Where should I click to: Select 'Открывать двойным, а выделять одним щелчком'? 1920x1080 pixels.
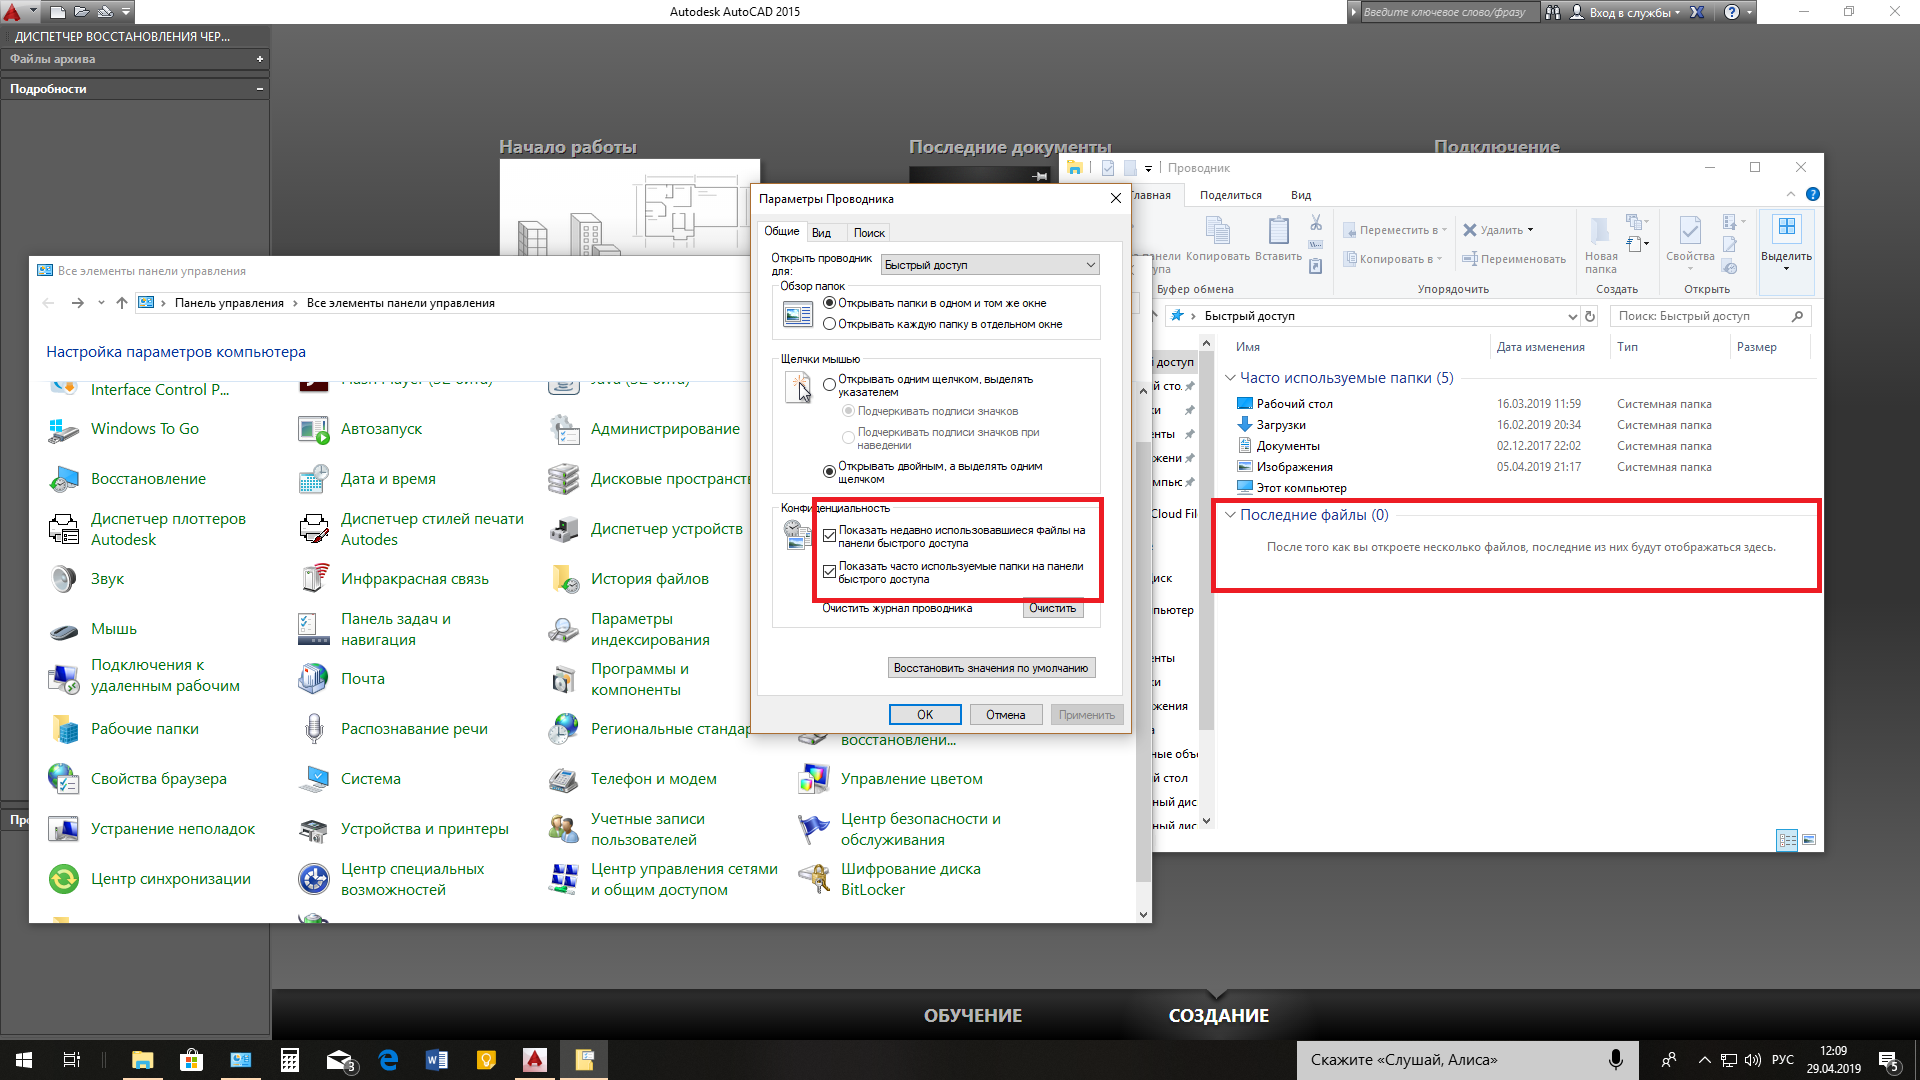[829, 472]
